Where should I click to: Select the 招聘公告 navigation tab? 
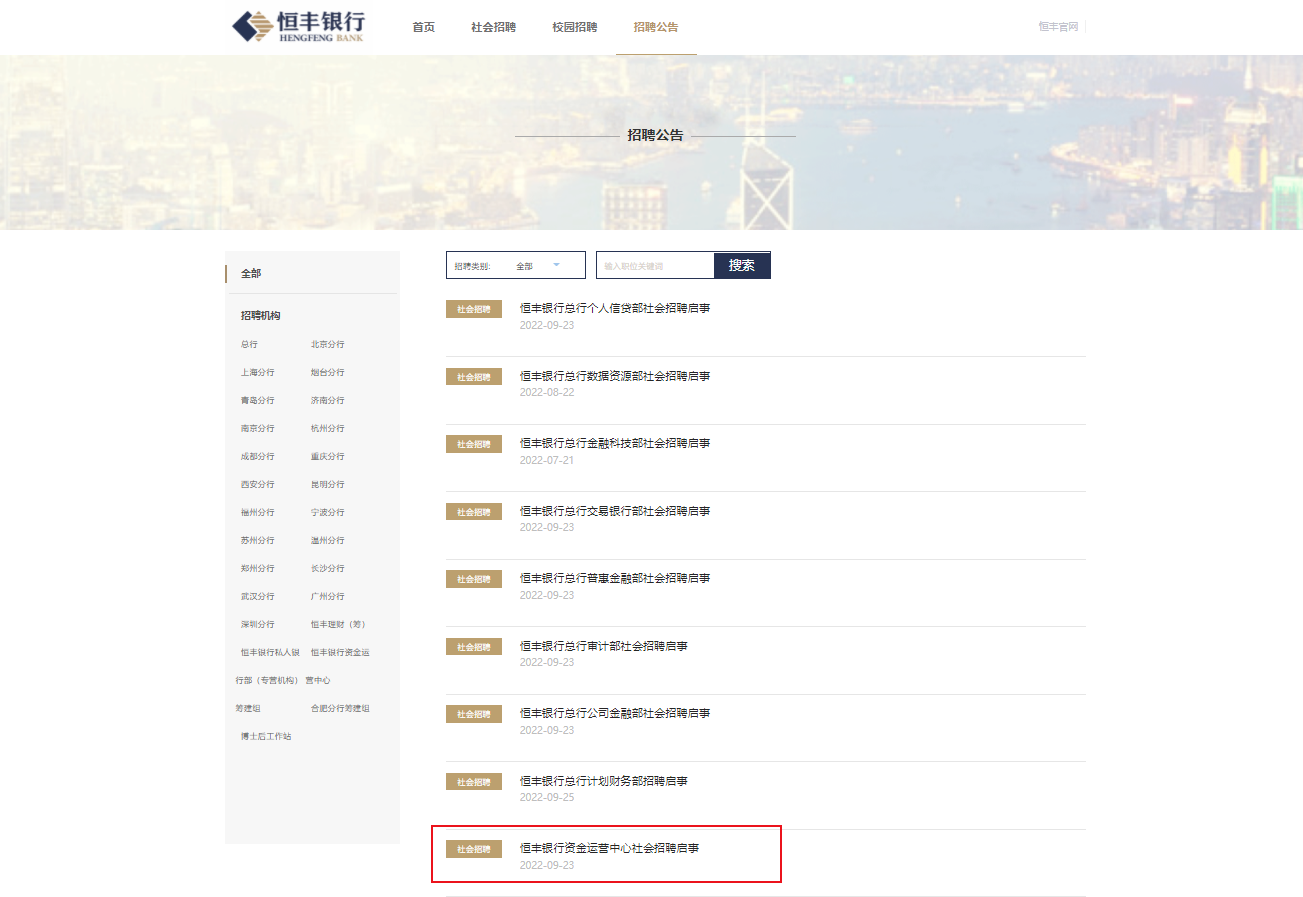656,27
